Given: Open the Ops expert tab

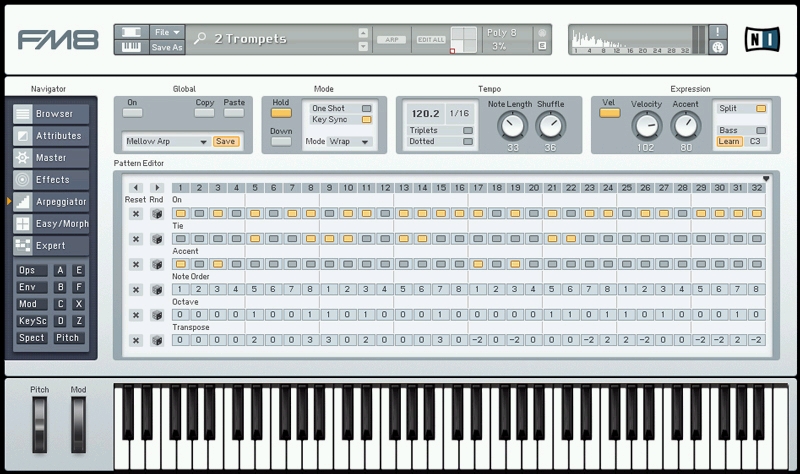Looking at the screenshot, I should (31, 270).
